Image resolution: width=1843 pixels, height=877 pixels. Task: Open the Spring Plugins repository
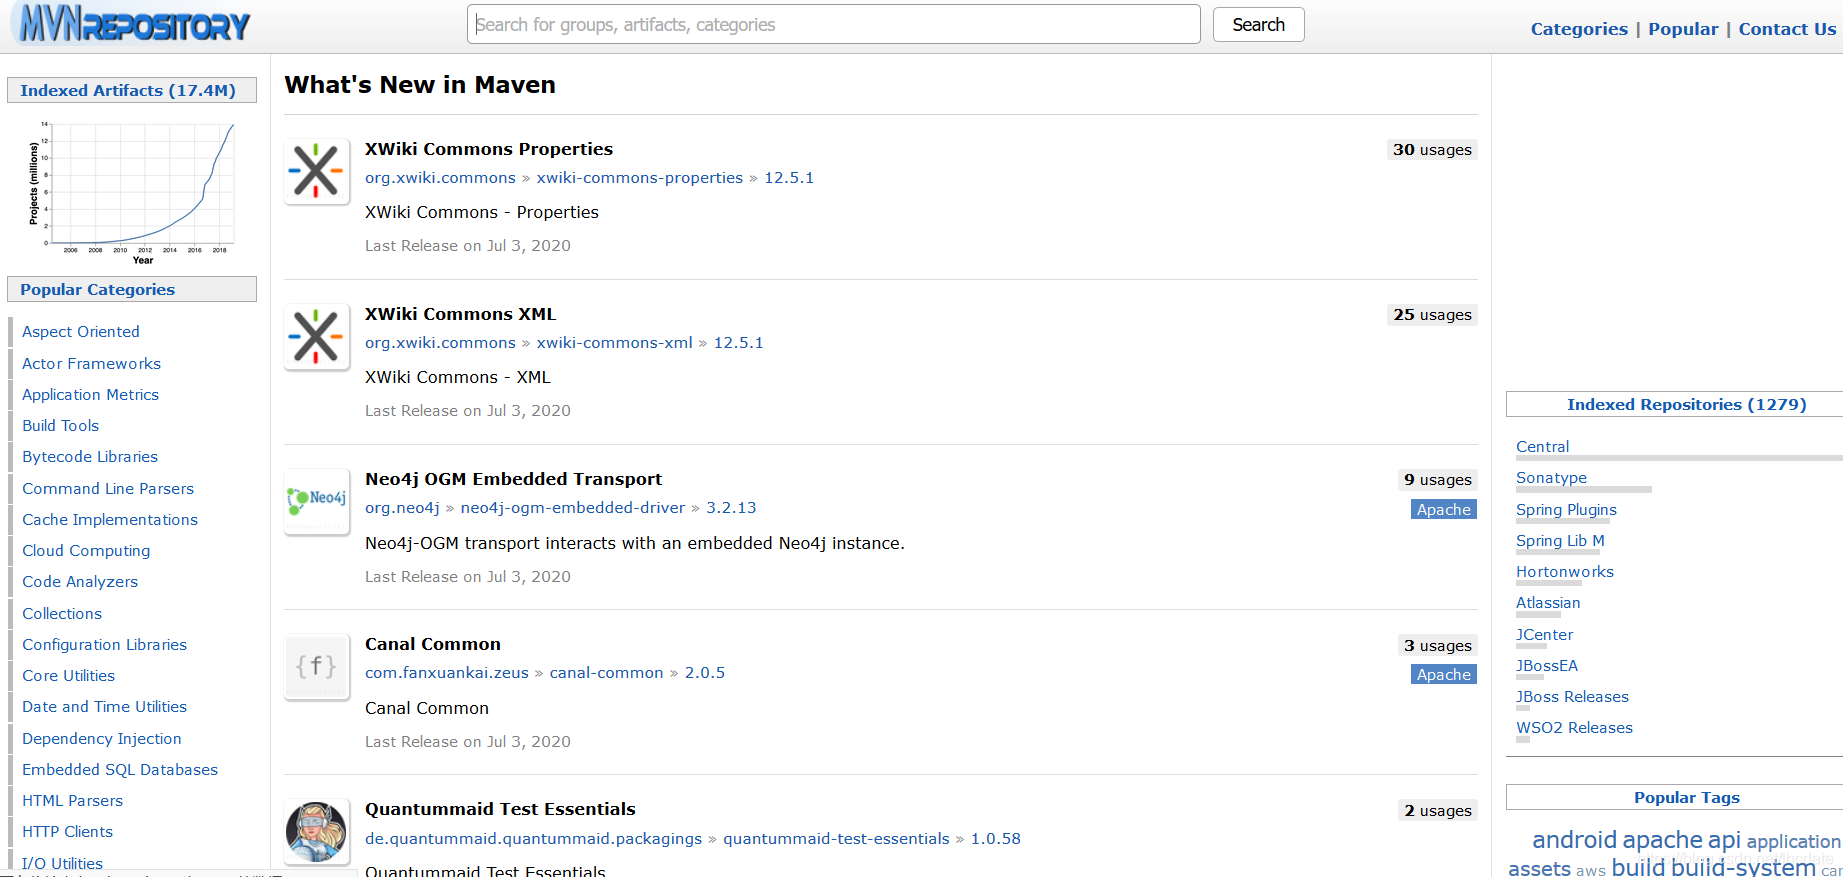tap(1566, 509)
